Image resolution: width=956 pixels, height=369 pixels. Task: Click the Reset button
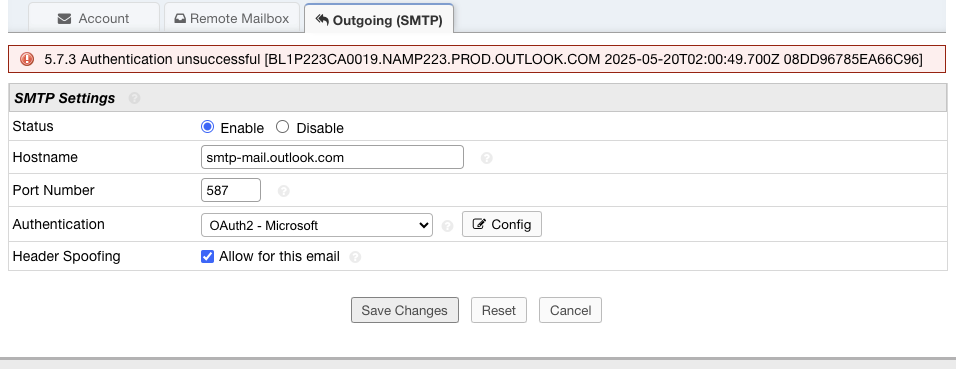(x=499, y=310)
